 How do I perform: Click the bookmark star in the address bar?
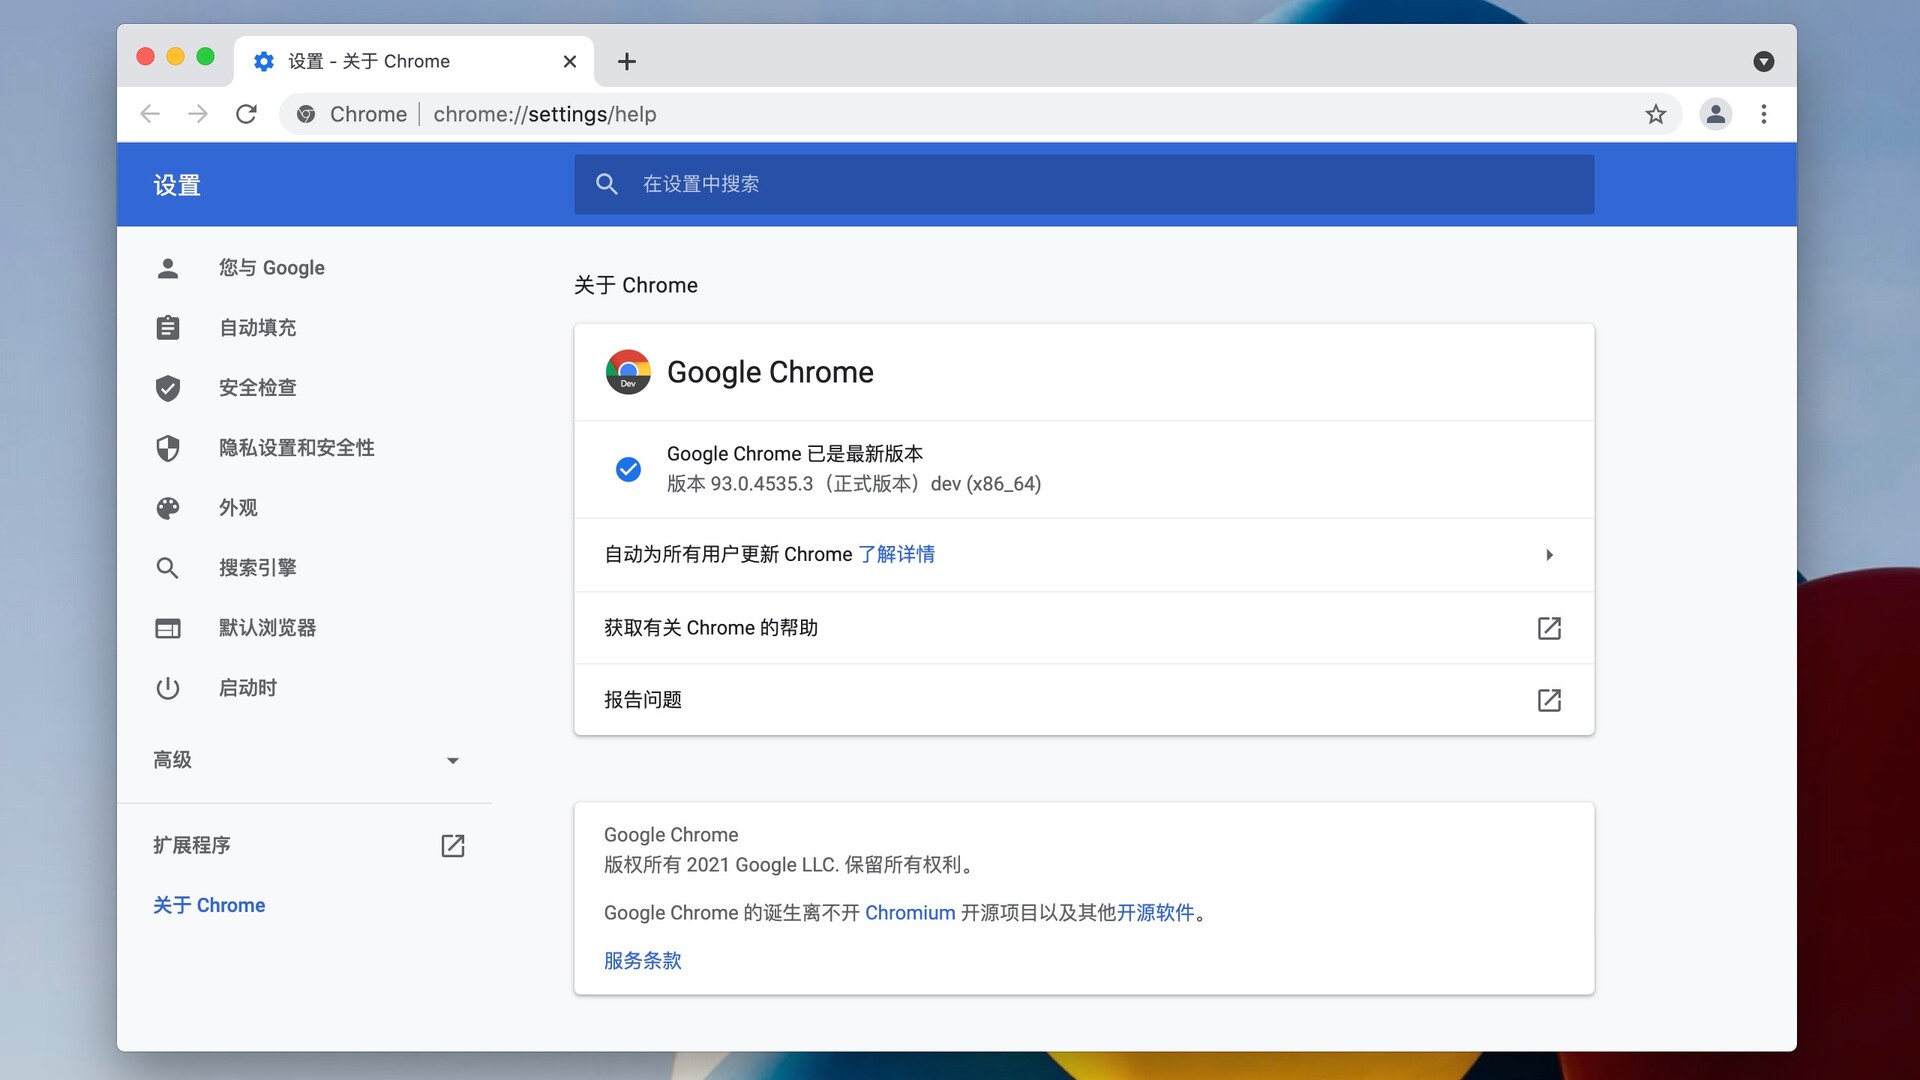pyautogui.click(x=1656, y=114)
